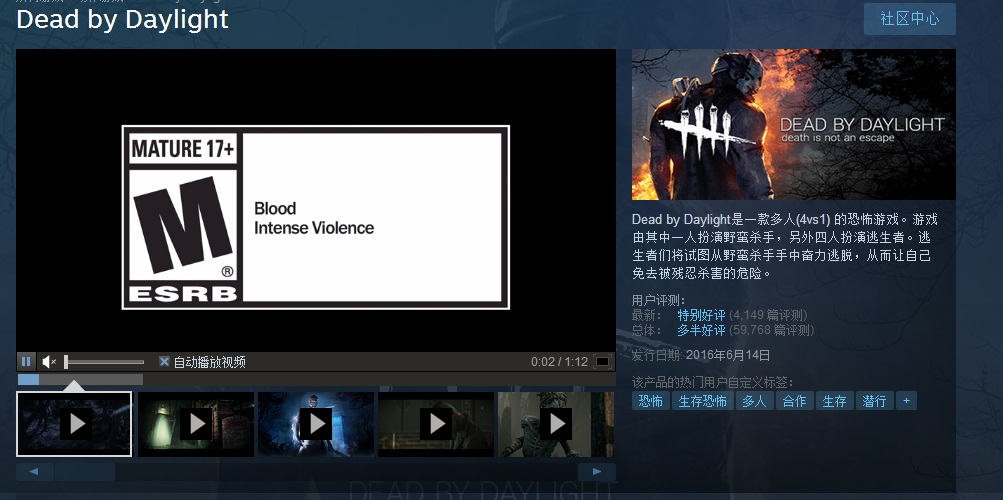
Task: Select the 合作 tag
Action: pyautogui.click(x=794, y=401)
